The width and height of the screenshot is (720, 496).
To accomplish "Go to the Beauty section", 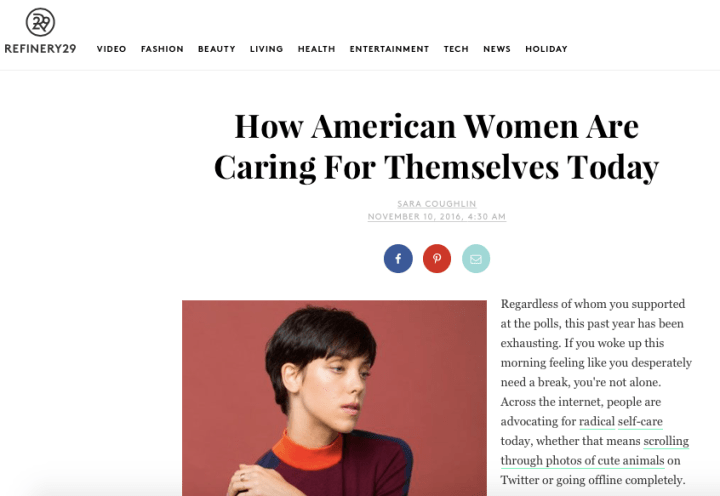I will (x=216, y=49).
